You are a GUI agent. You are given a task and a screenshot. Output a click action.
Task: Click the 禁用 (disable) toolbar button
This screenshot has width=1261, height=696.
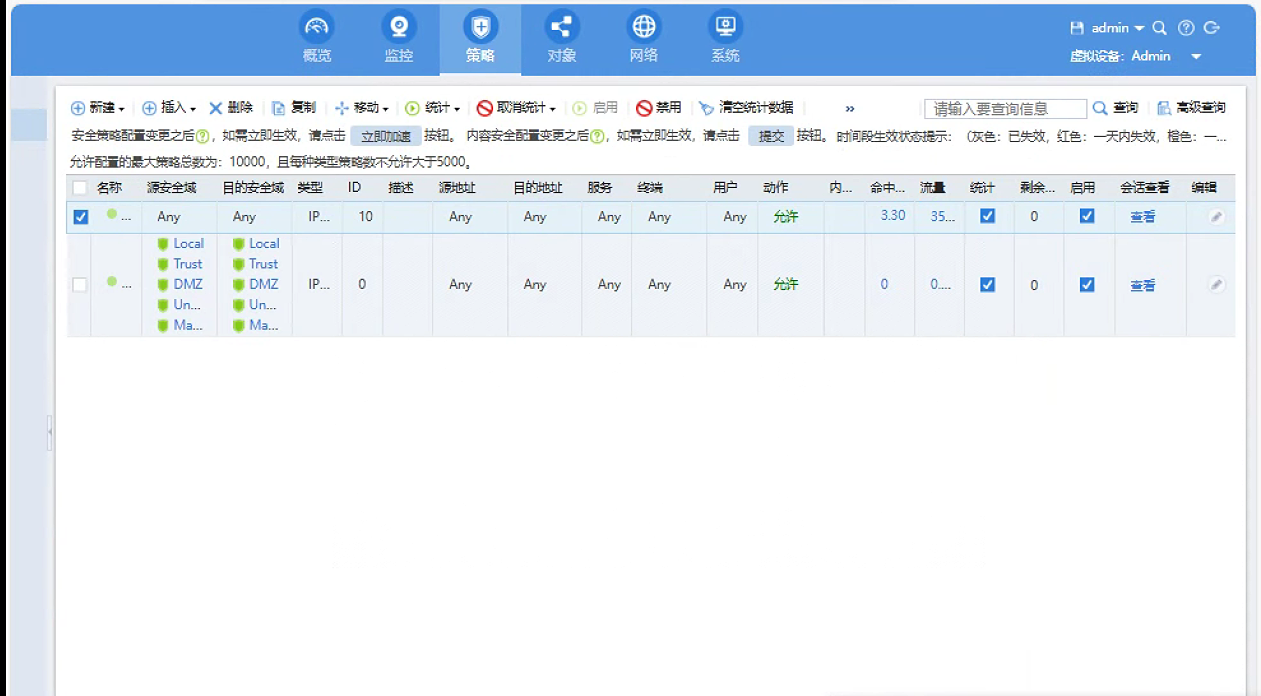point(659,108)
